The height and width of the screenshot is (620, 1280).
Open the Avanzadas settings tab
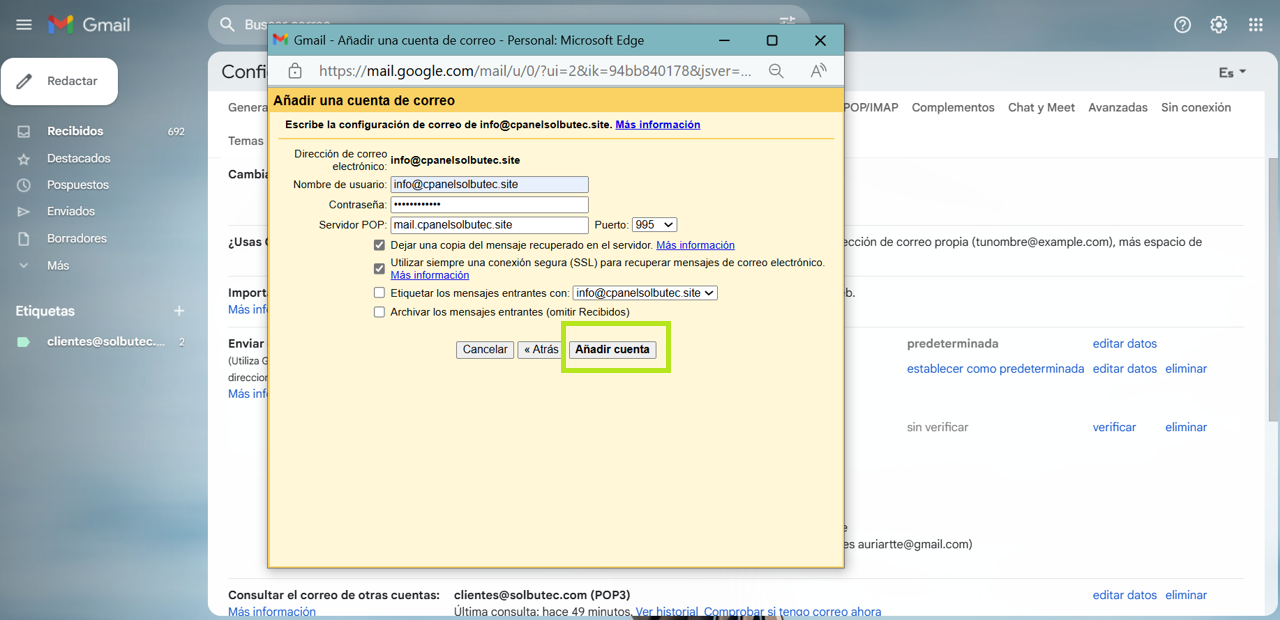pyautogui.click(x=1117, y=107)
